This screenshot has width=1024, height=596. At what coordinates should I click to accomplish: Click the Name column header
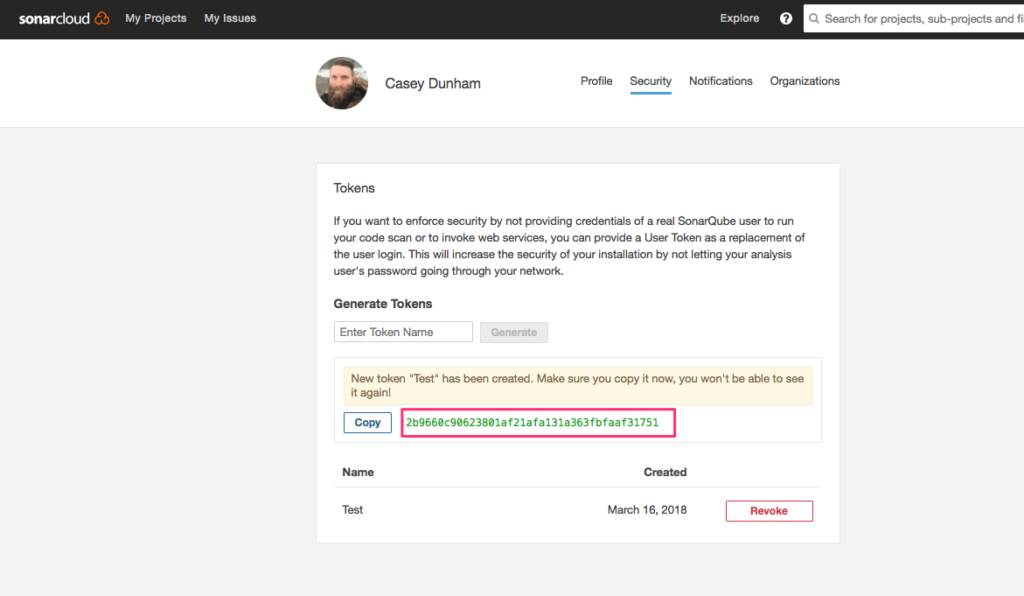pos(358,472)
